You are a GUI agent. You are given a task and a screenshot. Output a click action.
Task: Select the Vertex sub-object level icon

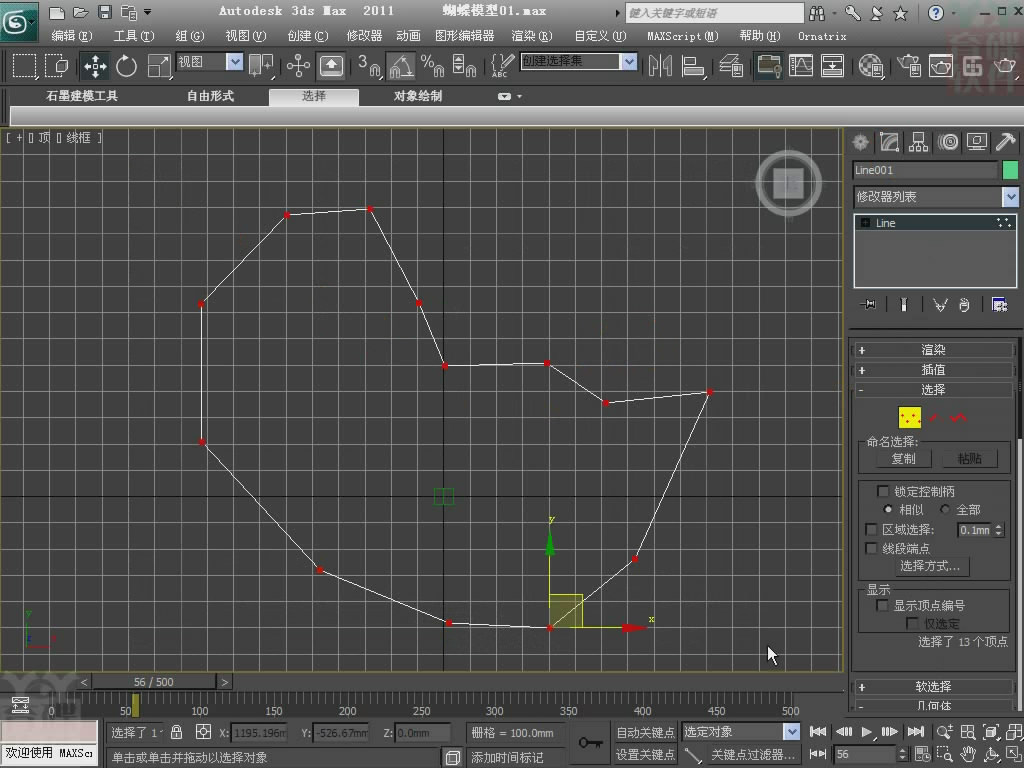[x=910, y=417]
